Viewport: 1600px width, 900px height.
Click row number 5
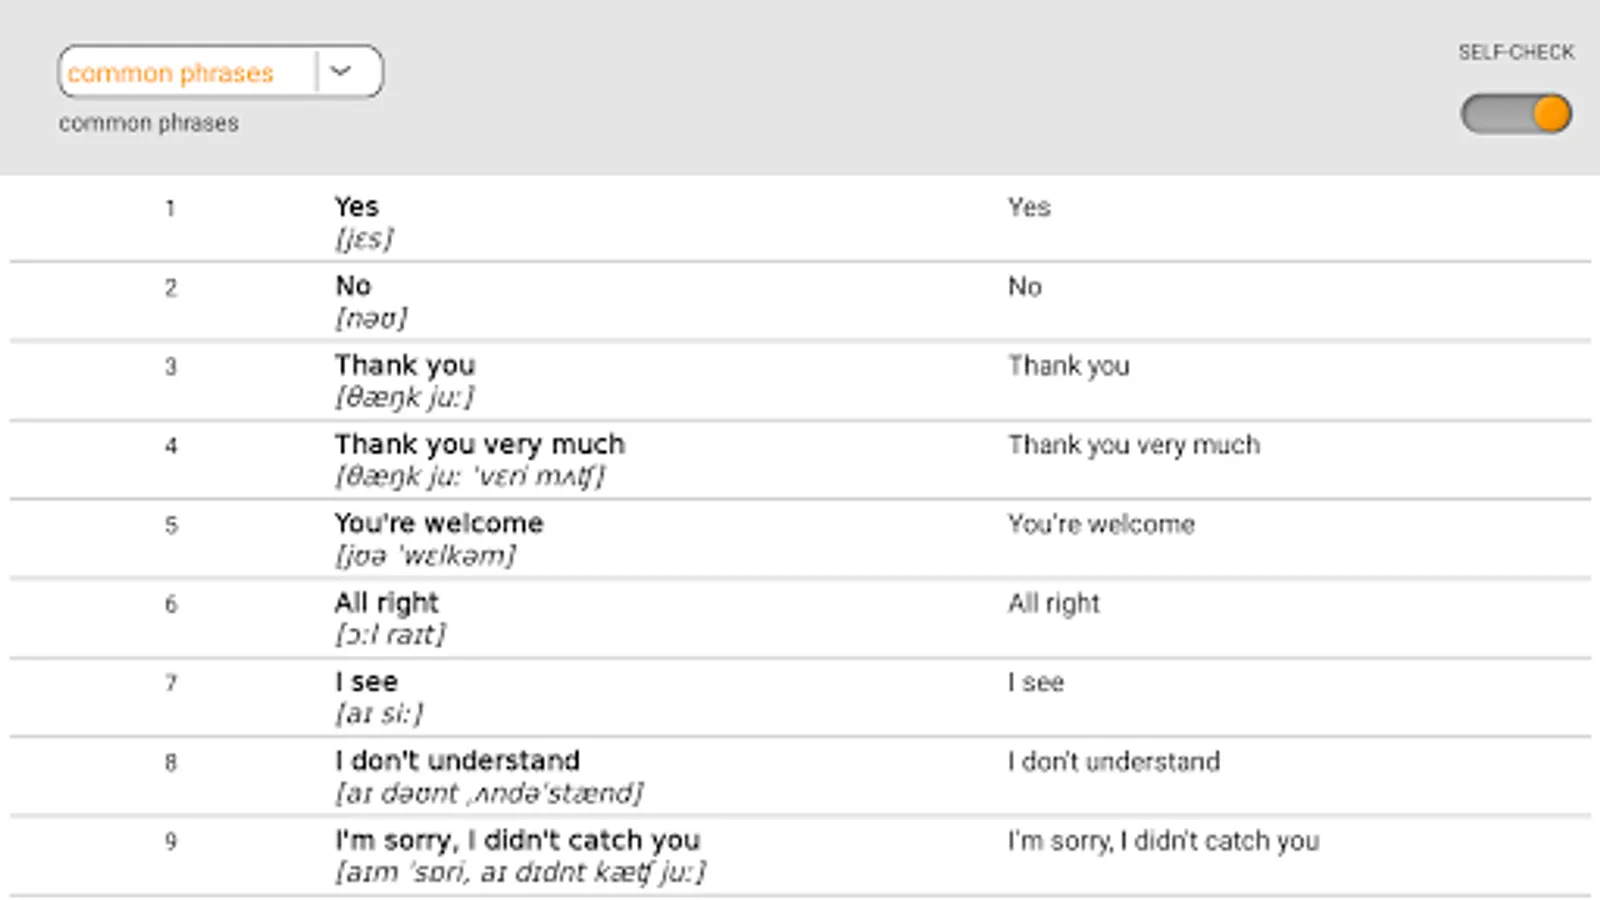(x=171, y=525)
